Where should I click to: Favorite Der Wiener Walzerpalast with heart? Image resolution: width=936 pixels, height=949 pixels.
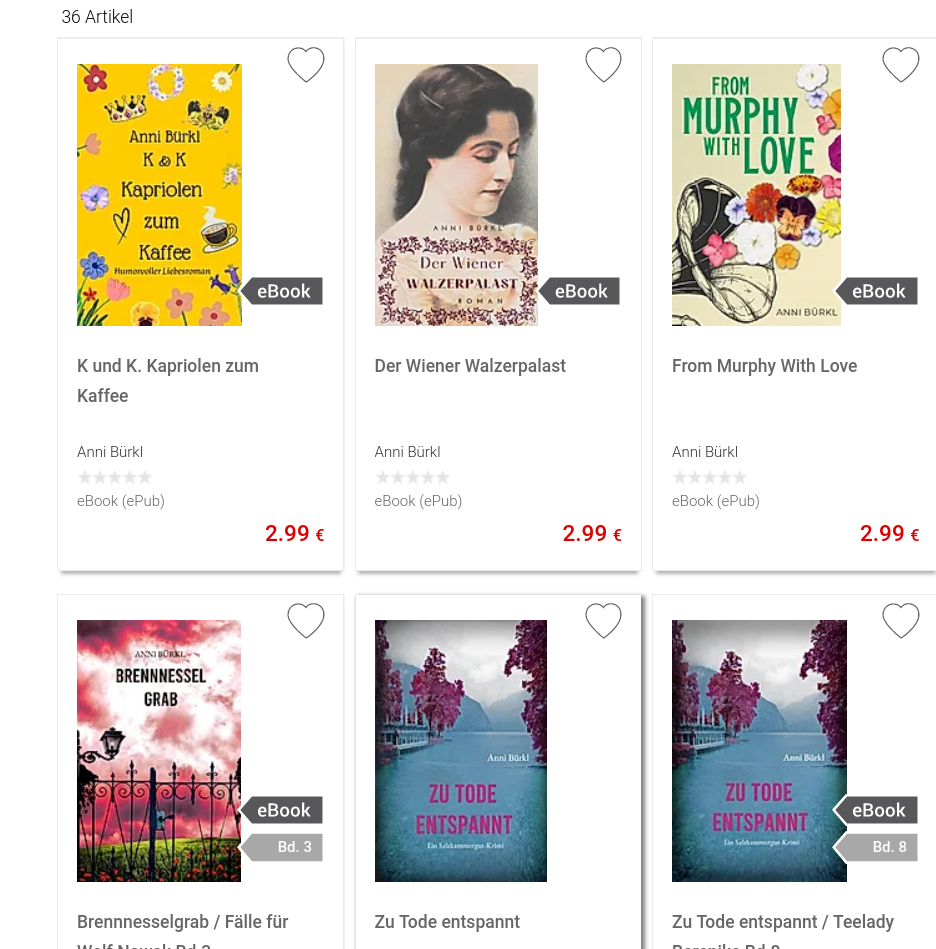click(x=603, y=64)
